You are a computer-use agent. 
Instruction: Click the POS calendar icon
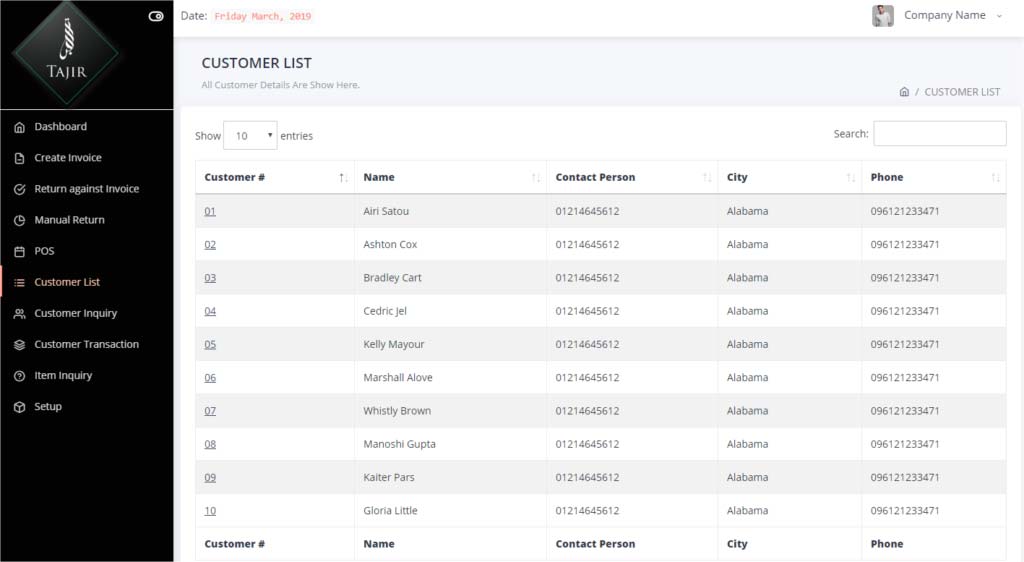point(20,251)
